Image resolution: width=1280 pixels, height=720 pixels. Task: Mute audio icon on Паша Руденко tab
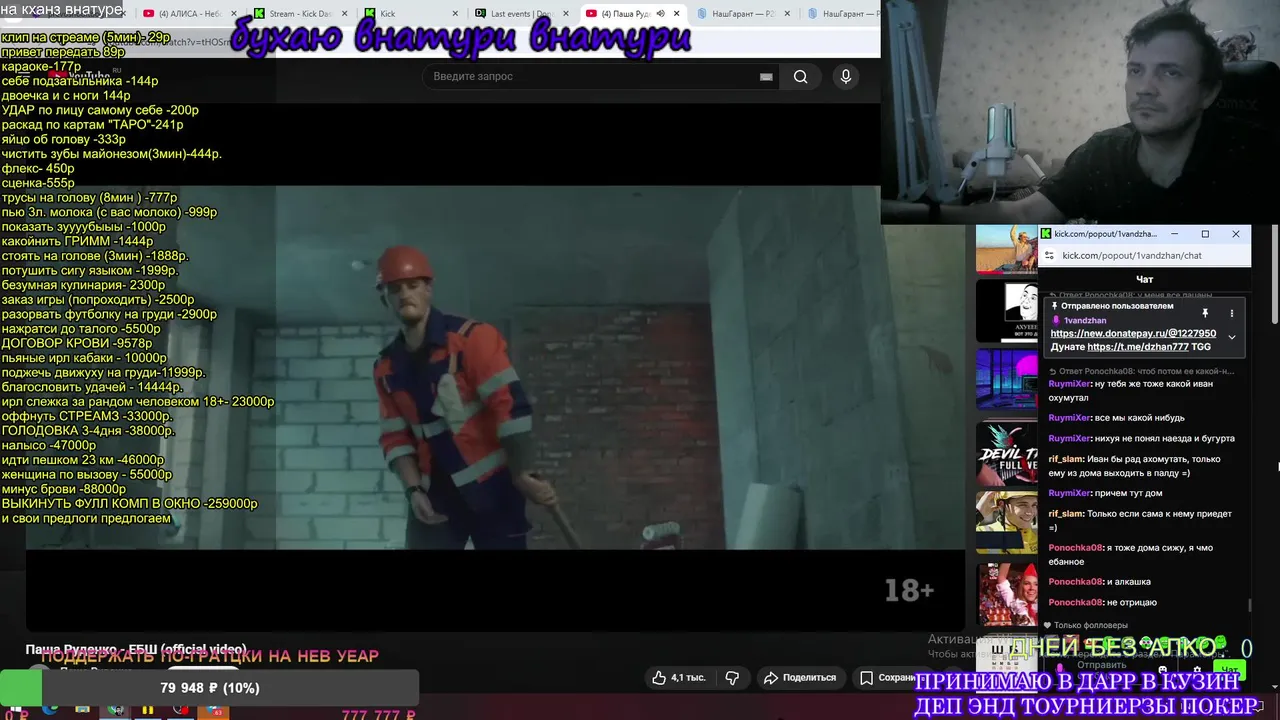[x=660, y=14]
